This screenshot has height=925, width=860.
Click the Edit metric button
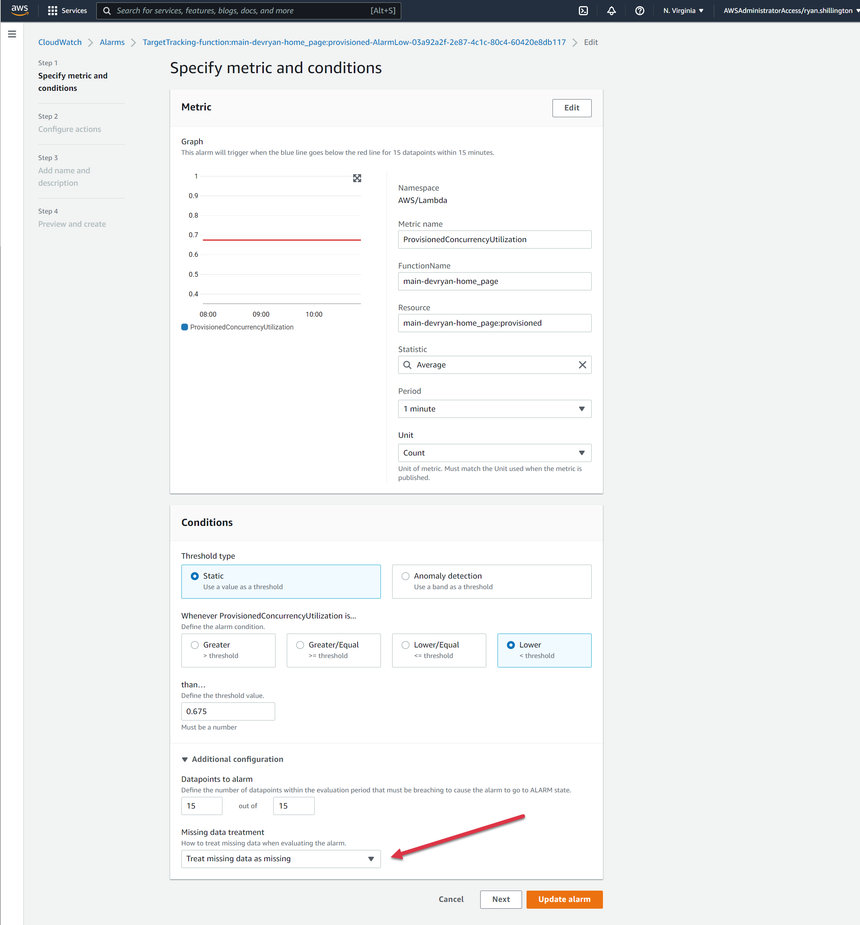click(x=571, y=108)
